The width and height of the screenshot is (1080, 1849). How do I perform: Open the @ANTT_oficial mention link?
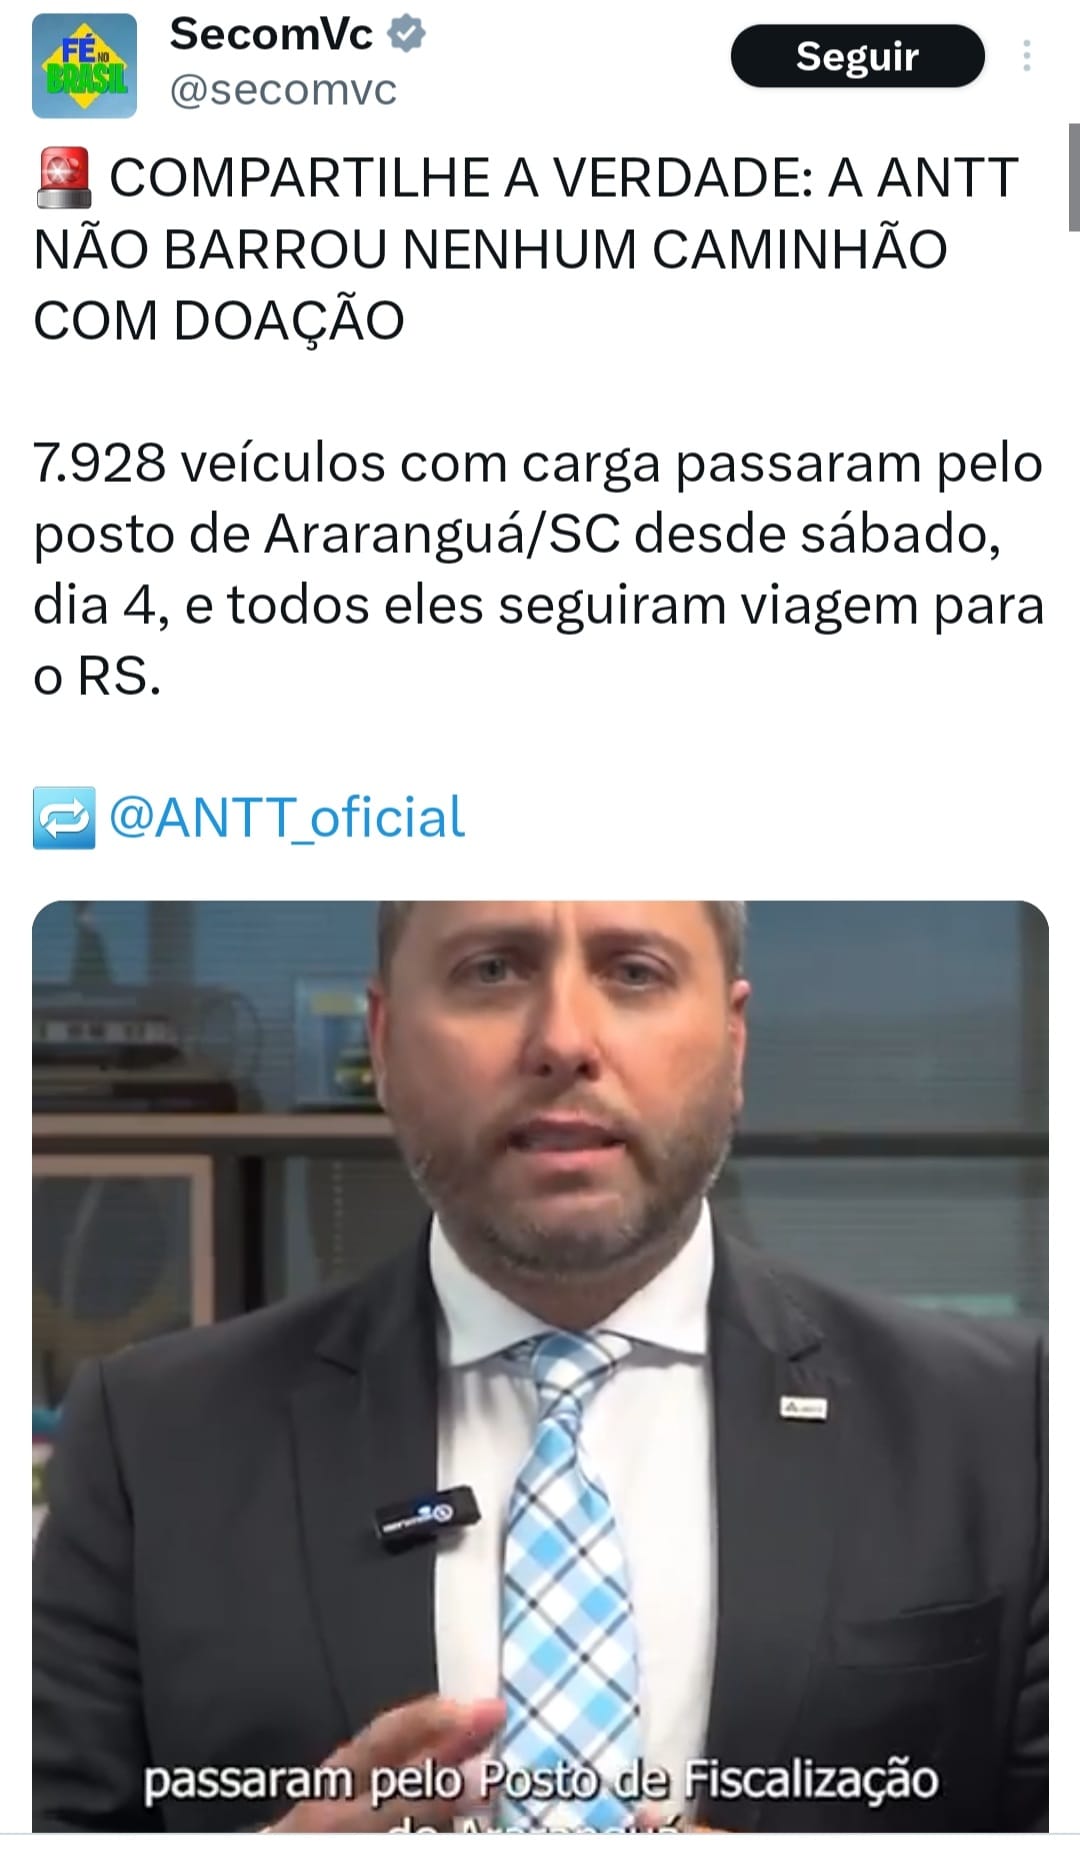point(286,817)
